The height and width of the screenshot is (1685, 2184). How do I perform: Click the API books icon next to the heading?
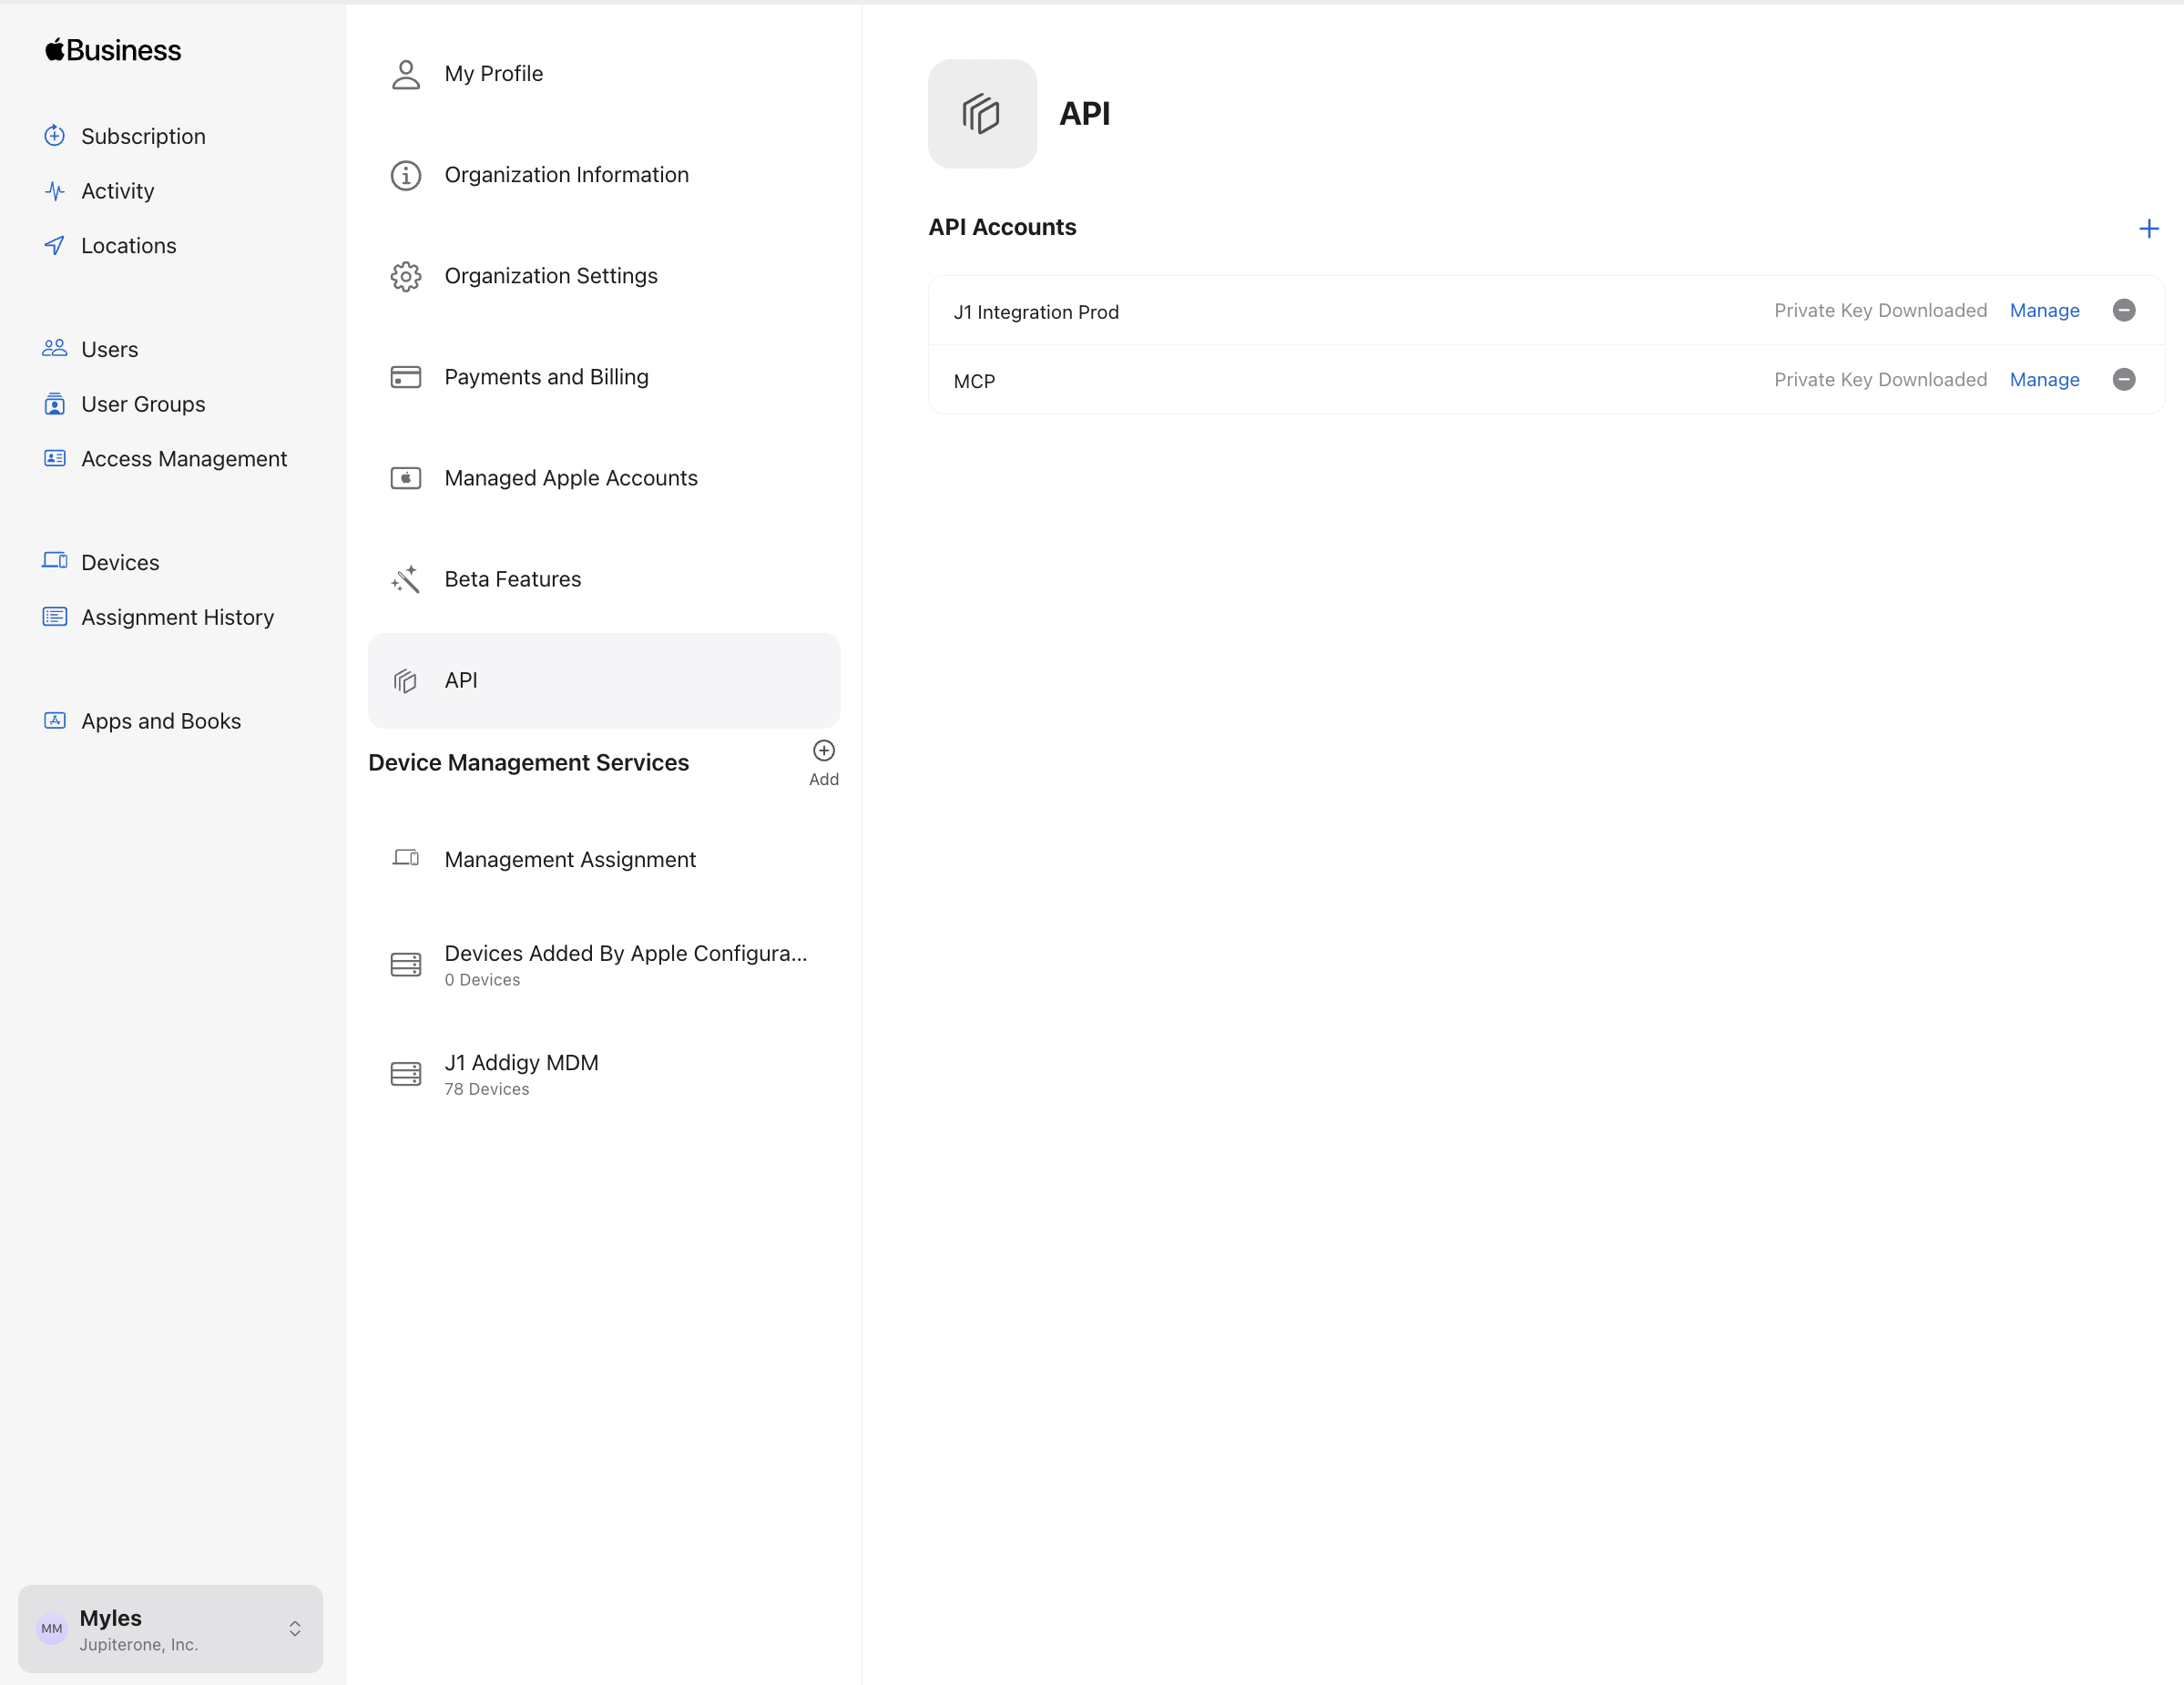point(981,113)
